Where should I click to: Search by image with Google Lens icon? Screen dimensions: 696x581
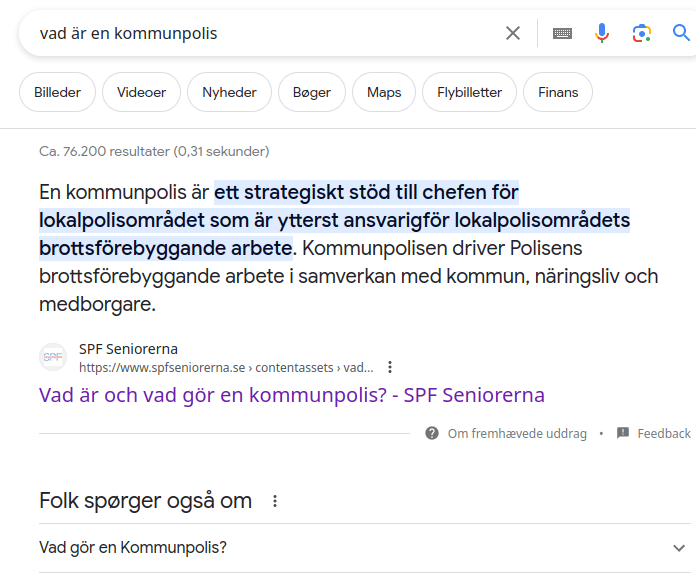click(x=642, y=33)
